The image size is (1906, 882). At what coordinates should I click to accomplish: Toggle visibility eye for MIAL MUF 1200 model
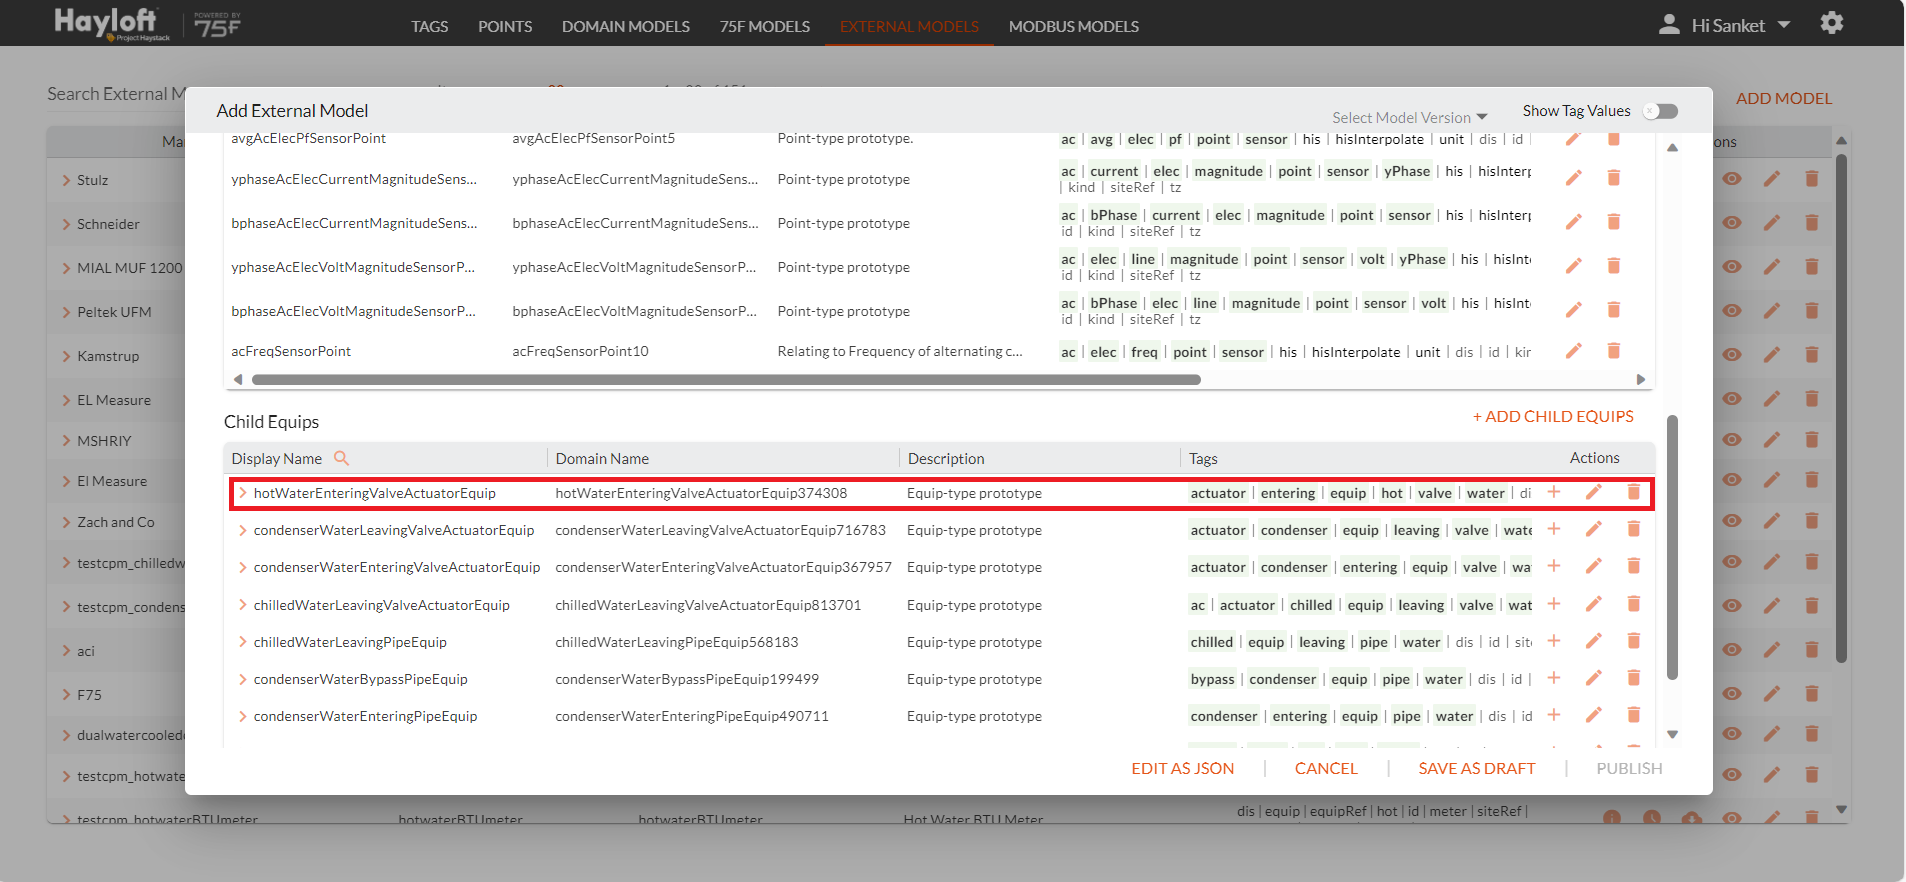[1732, 267]
